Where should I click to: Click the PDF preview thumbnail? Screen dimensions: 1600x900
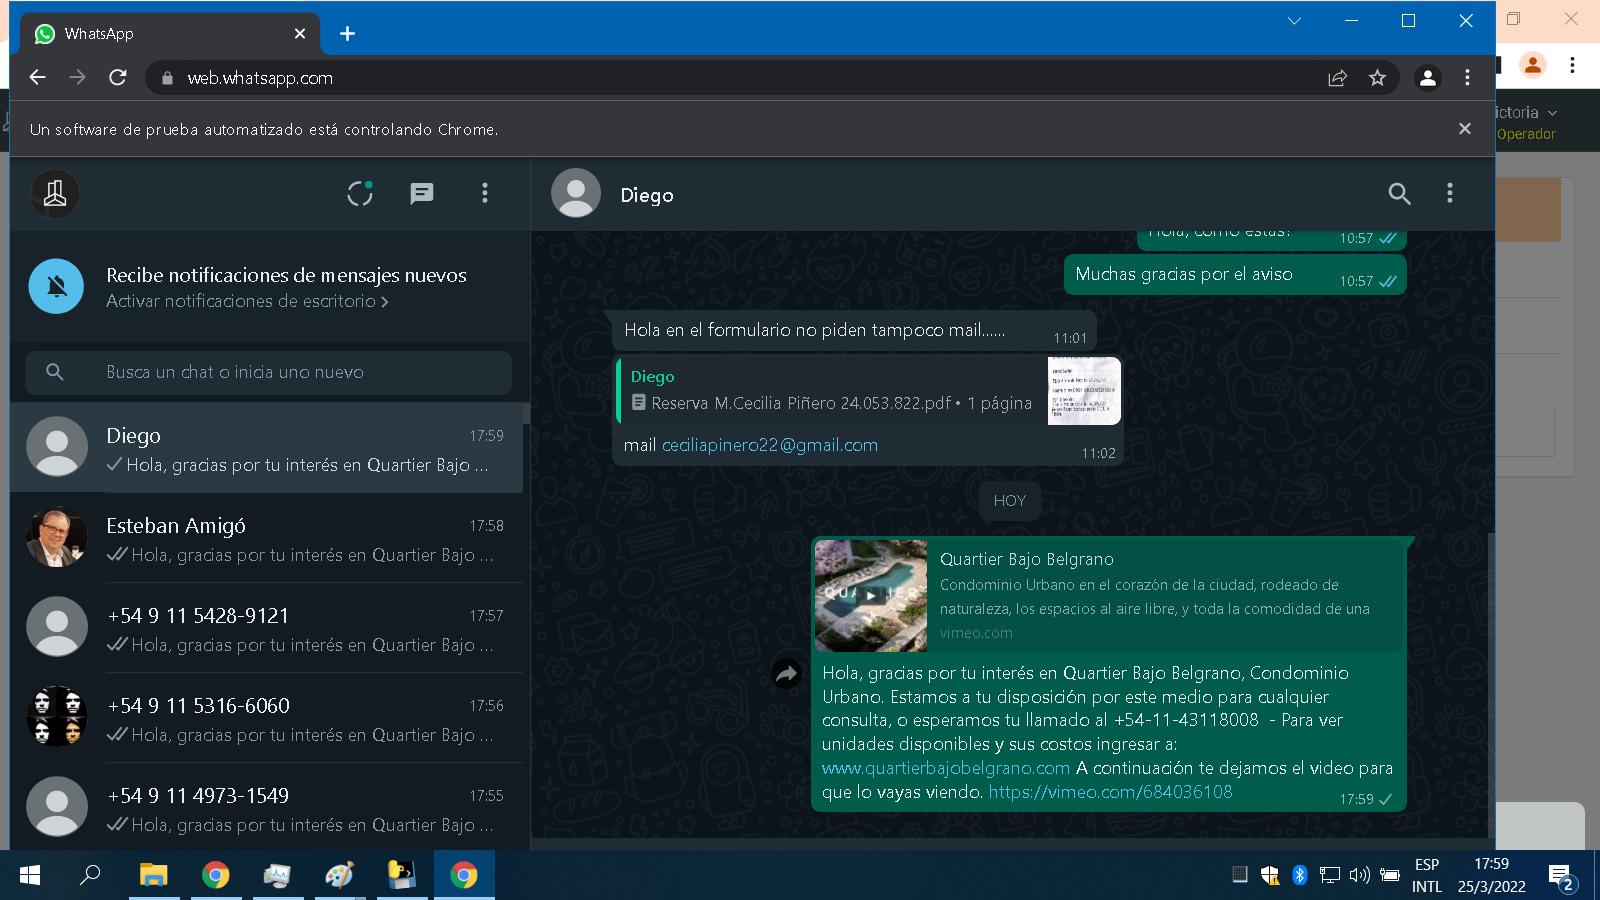point(1084,391)
